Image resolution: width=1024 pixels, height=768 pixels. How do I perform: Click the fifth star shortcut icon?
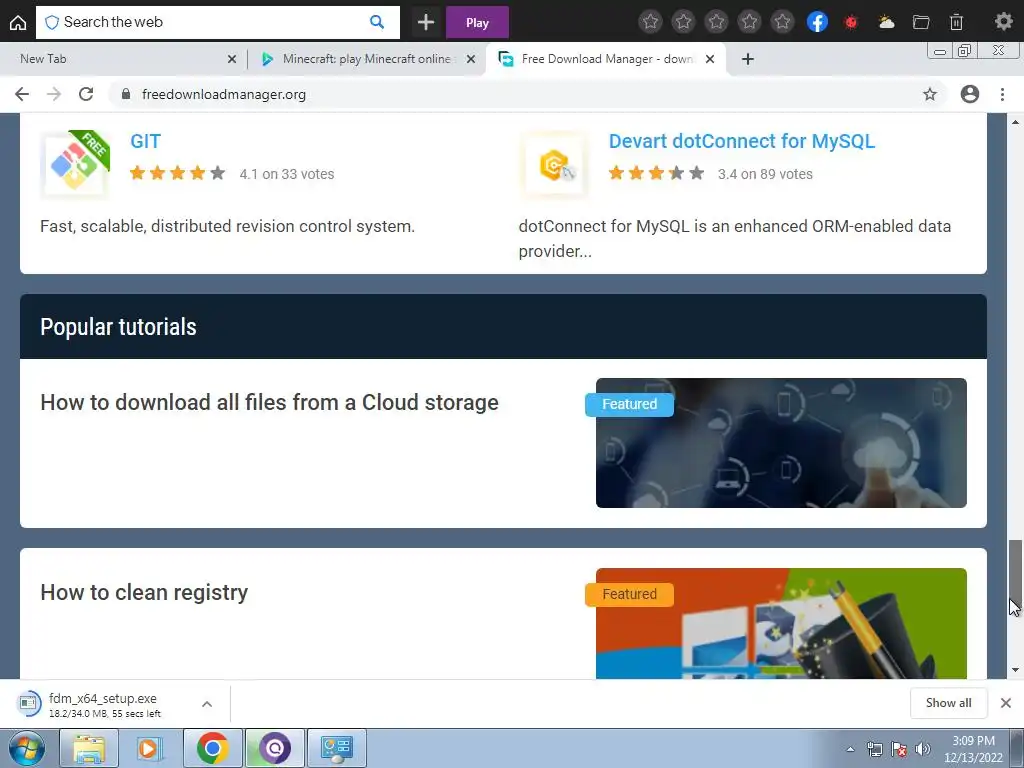782,22
